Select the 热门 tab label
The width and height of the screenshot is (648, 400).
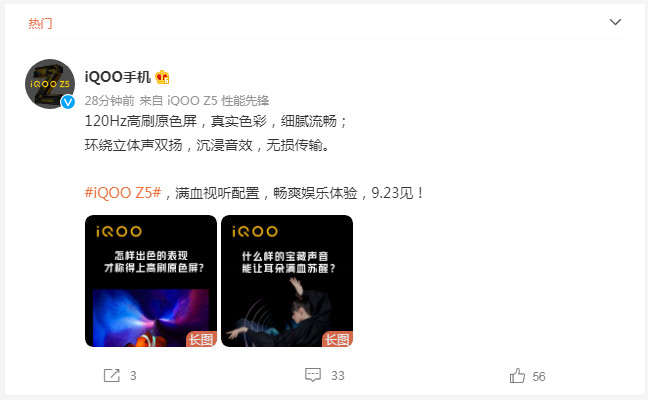[40, 23]
